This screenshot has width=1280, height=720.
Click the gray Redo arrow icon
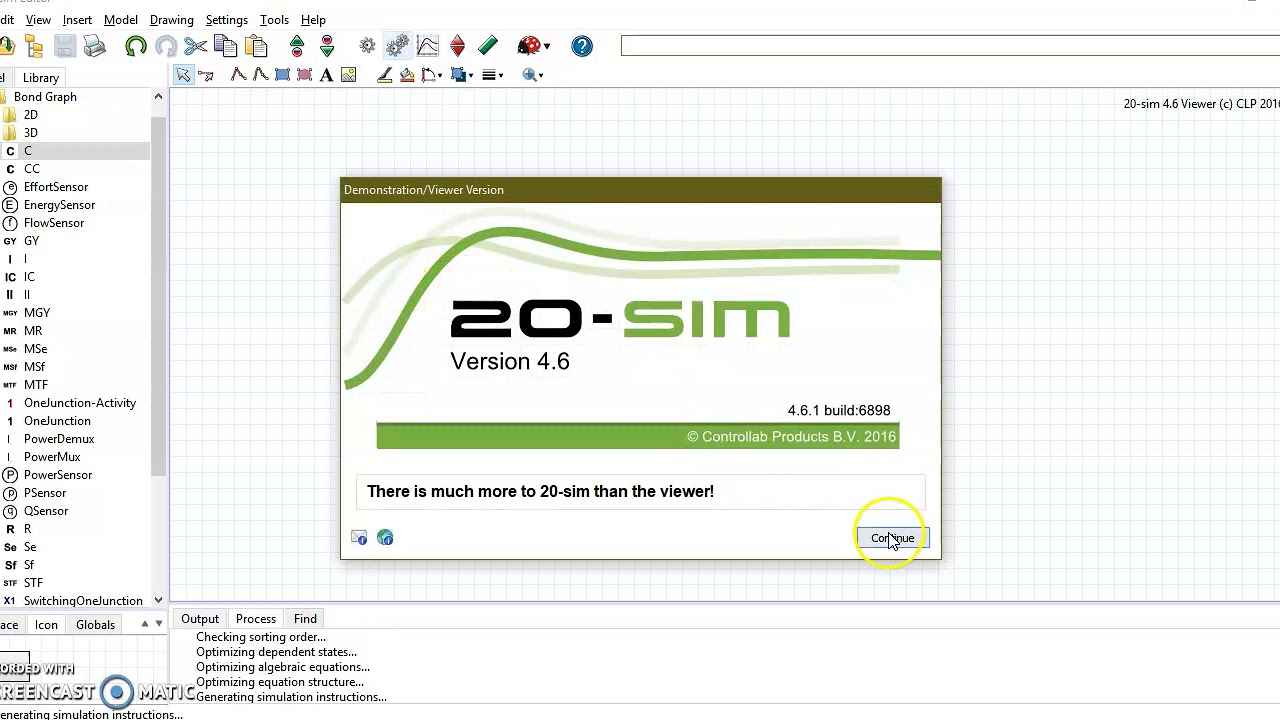click(166, 46)
